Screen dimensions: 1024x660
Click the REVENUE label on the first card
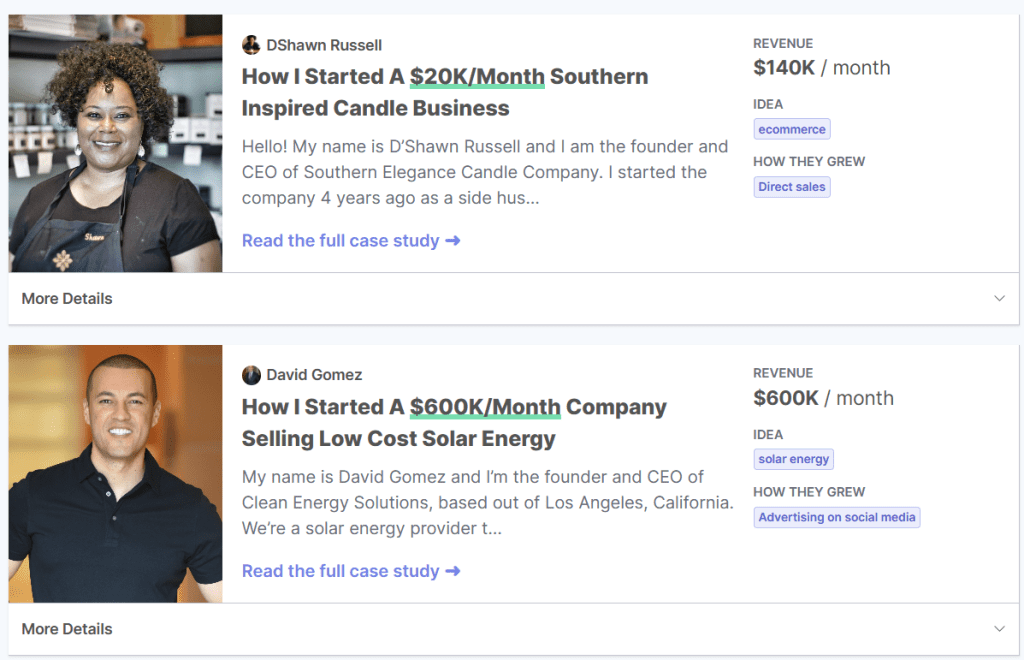pyautogui.click(x=783, y=43)
